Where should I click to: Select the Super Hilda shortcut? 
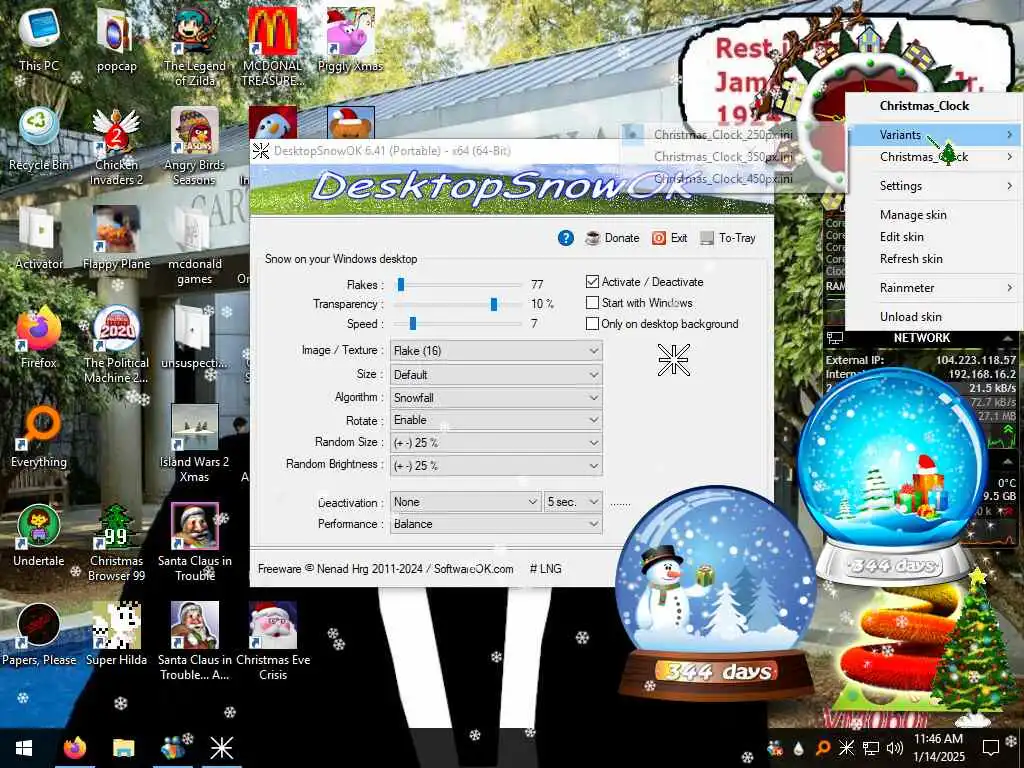pyautogui.click(x=116, y=634)
